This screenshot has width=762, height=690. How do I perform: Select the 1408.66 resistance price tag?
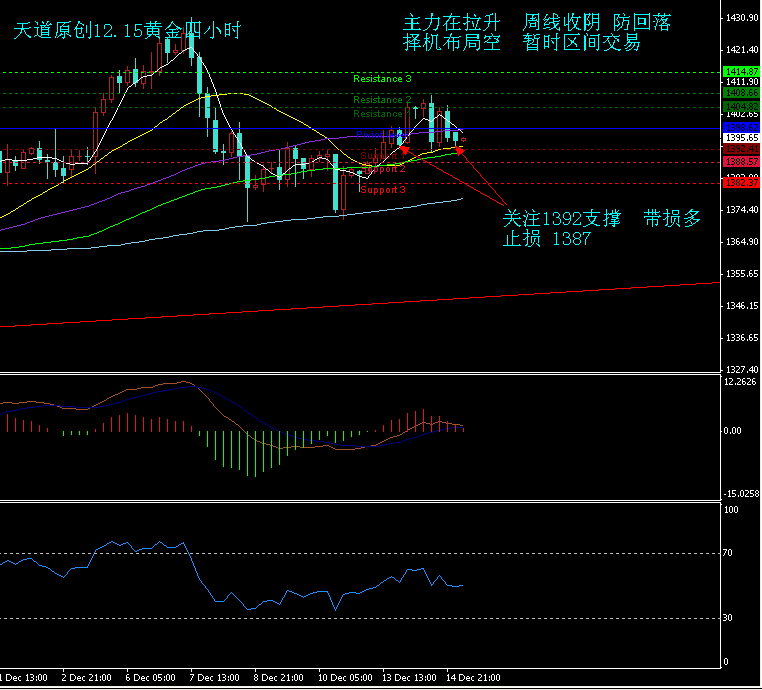pos(740,92)
